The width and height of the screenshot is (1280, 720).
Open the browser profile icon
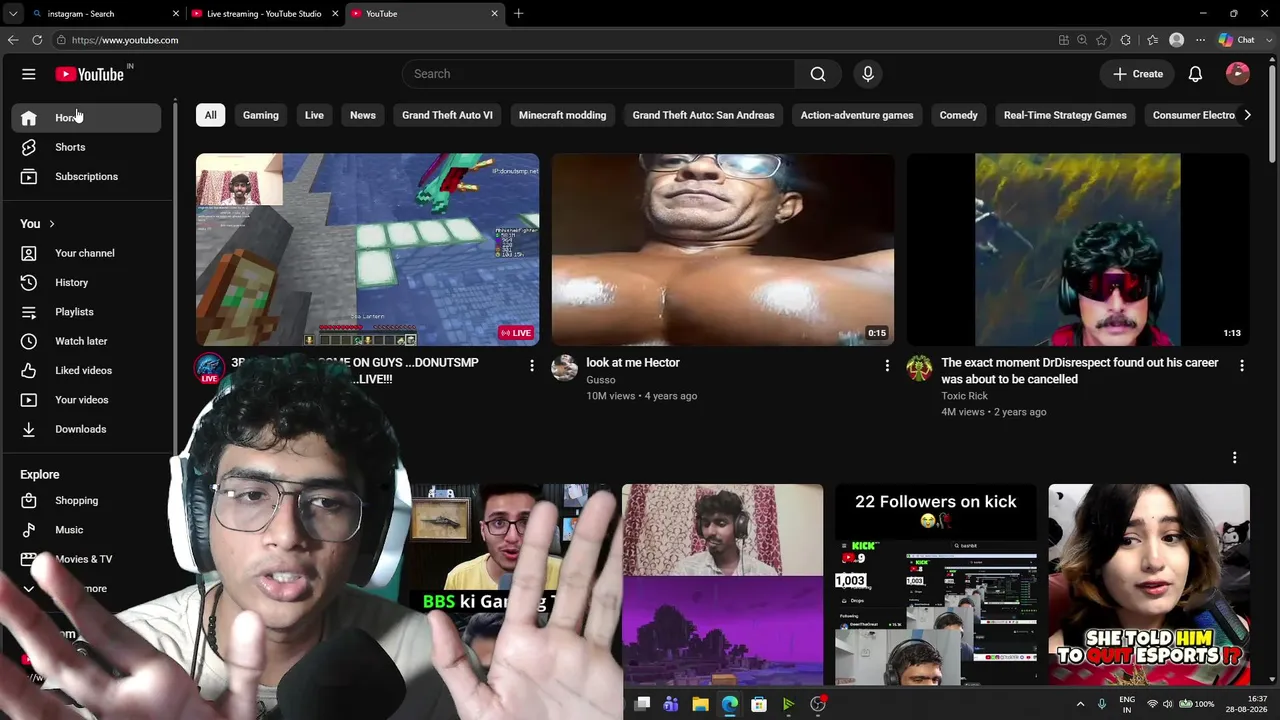point(1177,40)
